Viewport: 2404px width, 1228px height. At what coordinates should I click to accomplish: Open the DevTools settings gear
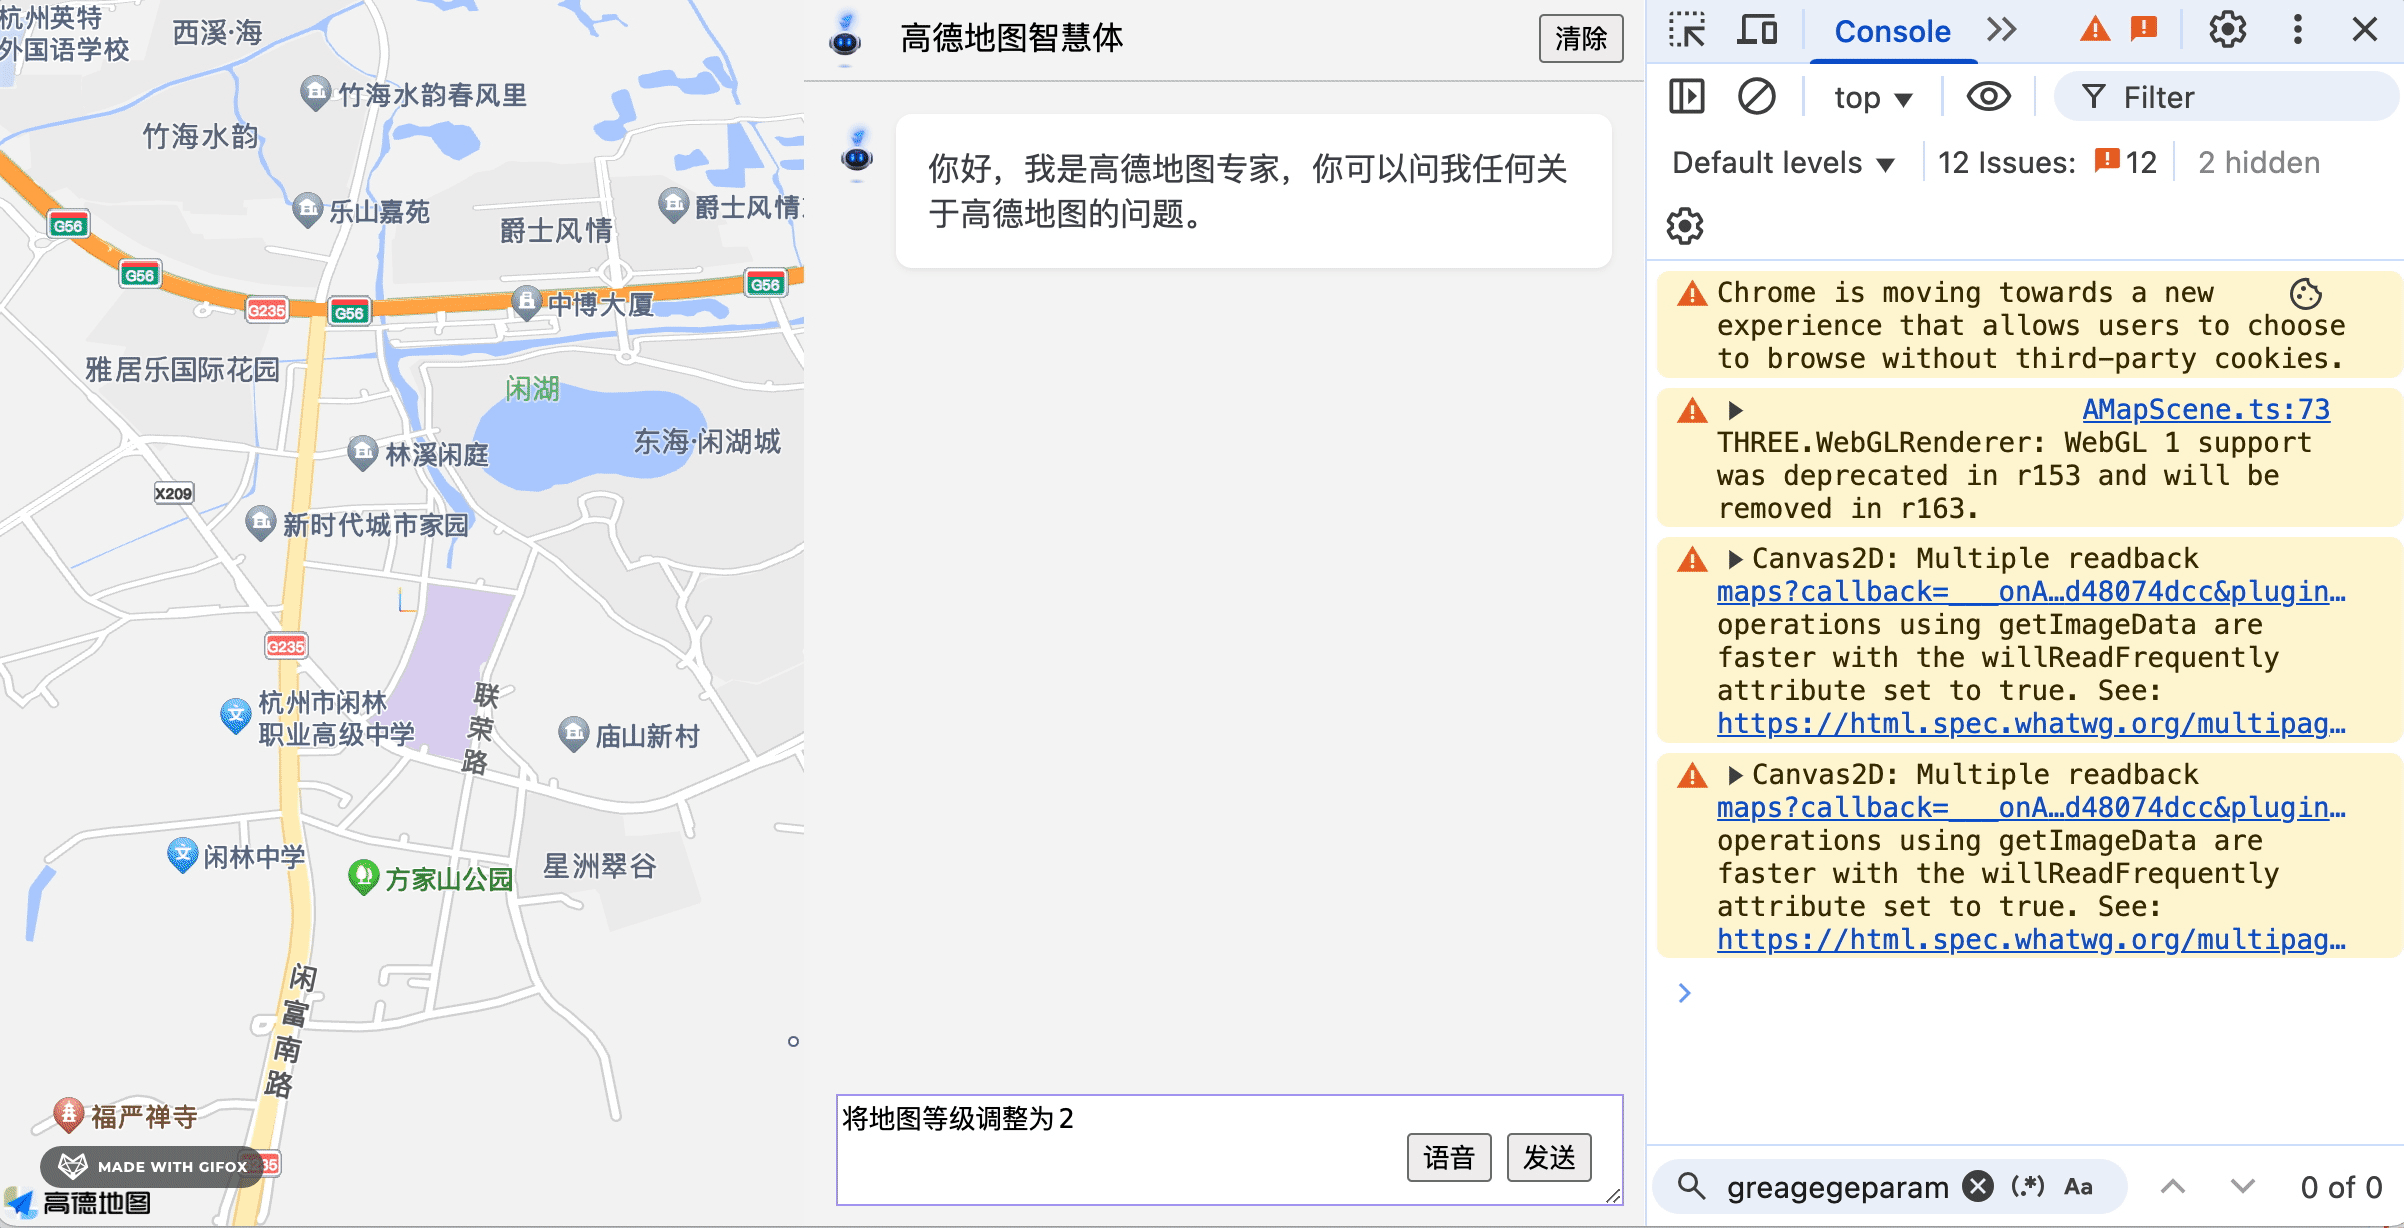point(2227,30)
